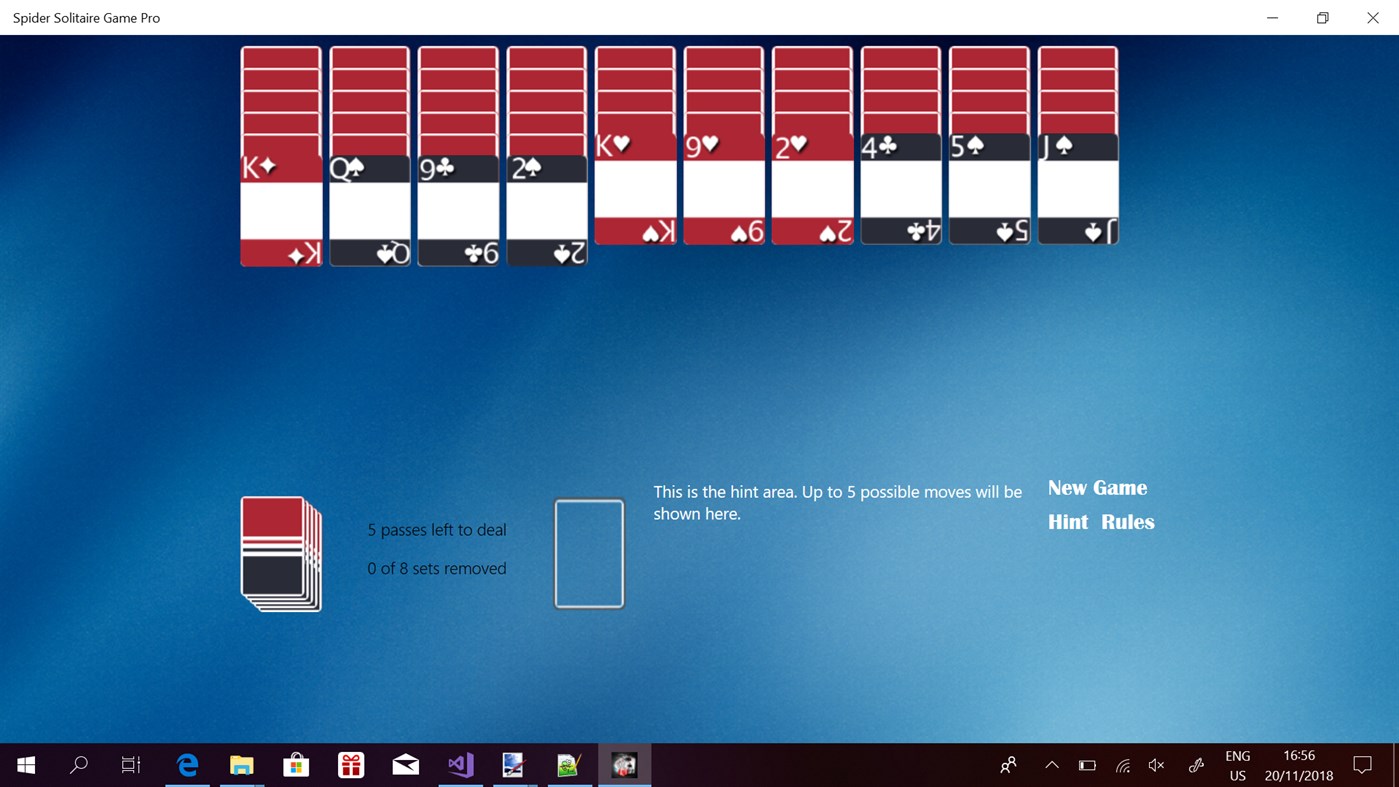Open the Windows Ink workspace pen icon

click(1196, 764)
